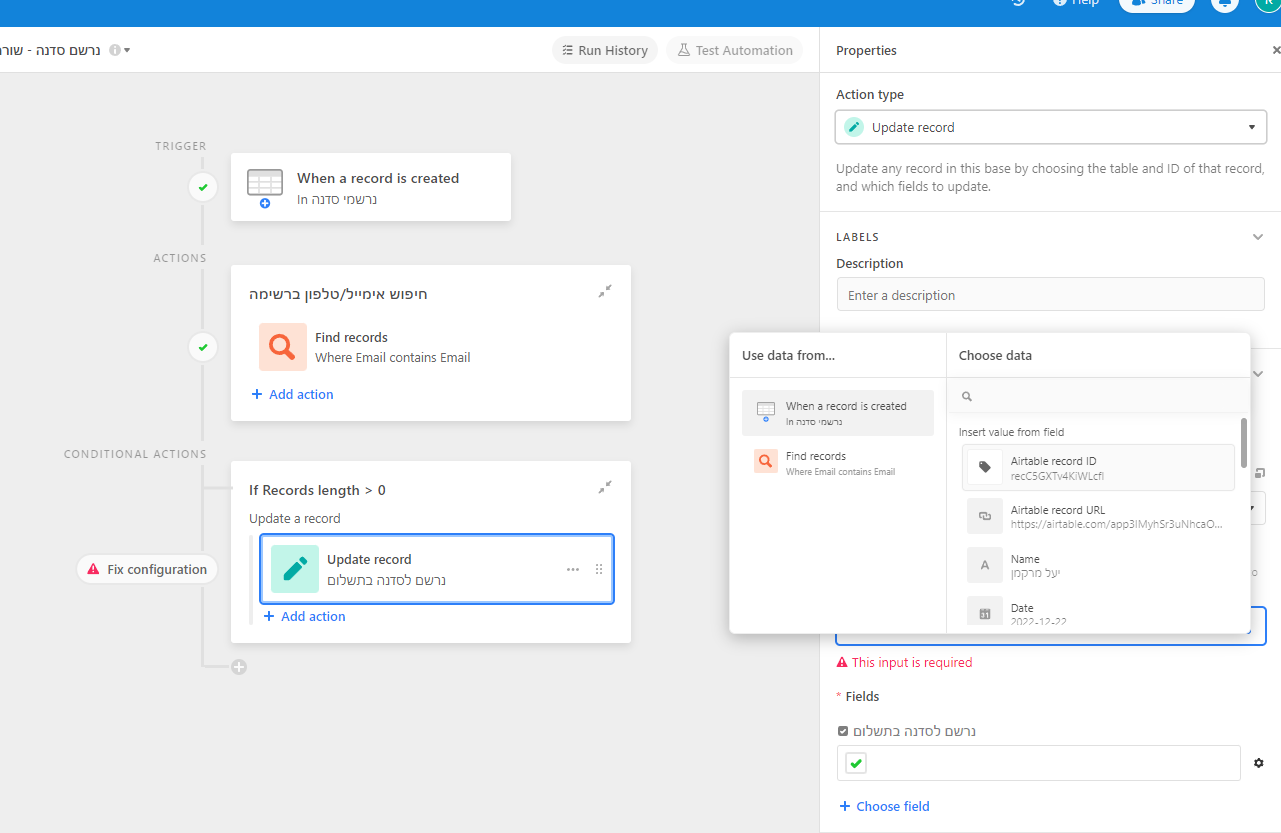1281x833 pixels.
Task: Open notifications bell icon
Action: 1225,3
